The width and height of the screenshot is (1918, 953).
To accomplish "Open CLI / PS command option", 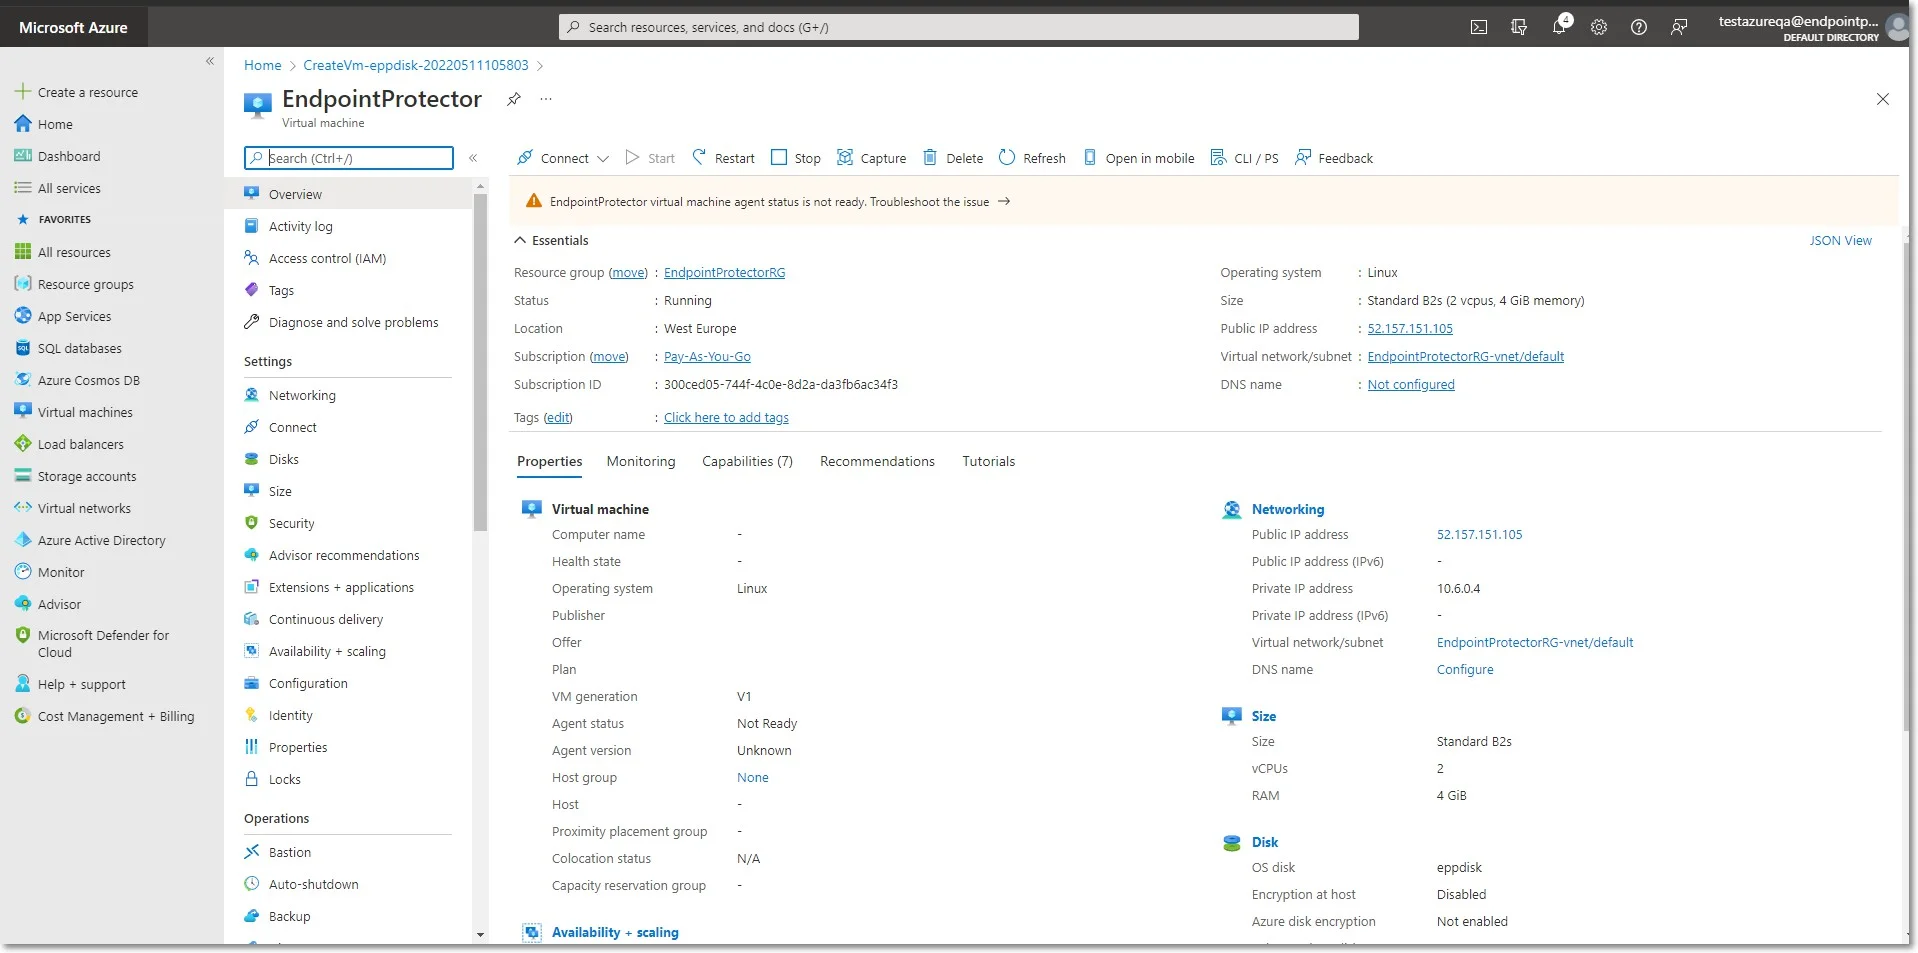I will click(x=1244, y=158).
